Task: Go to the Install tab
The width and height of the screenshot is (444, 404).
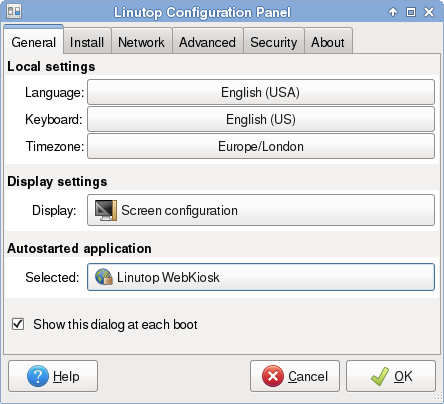Action: coord(87,42)
